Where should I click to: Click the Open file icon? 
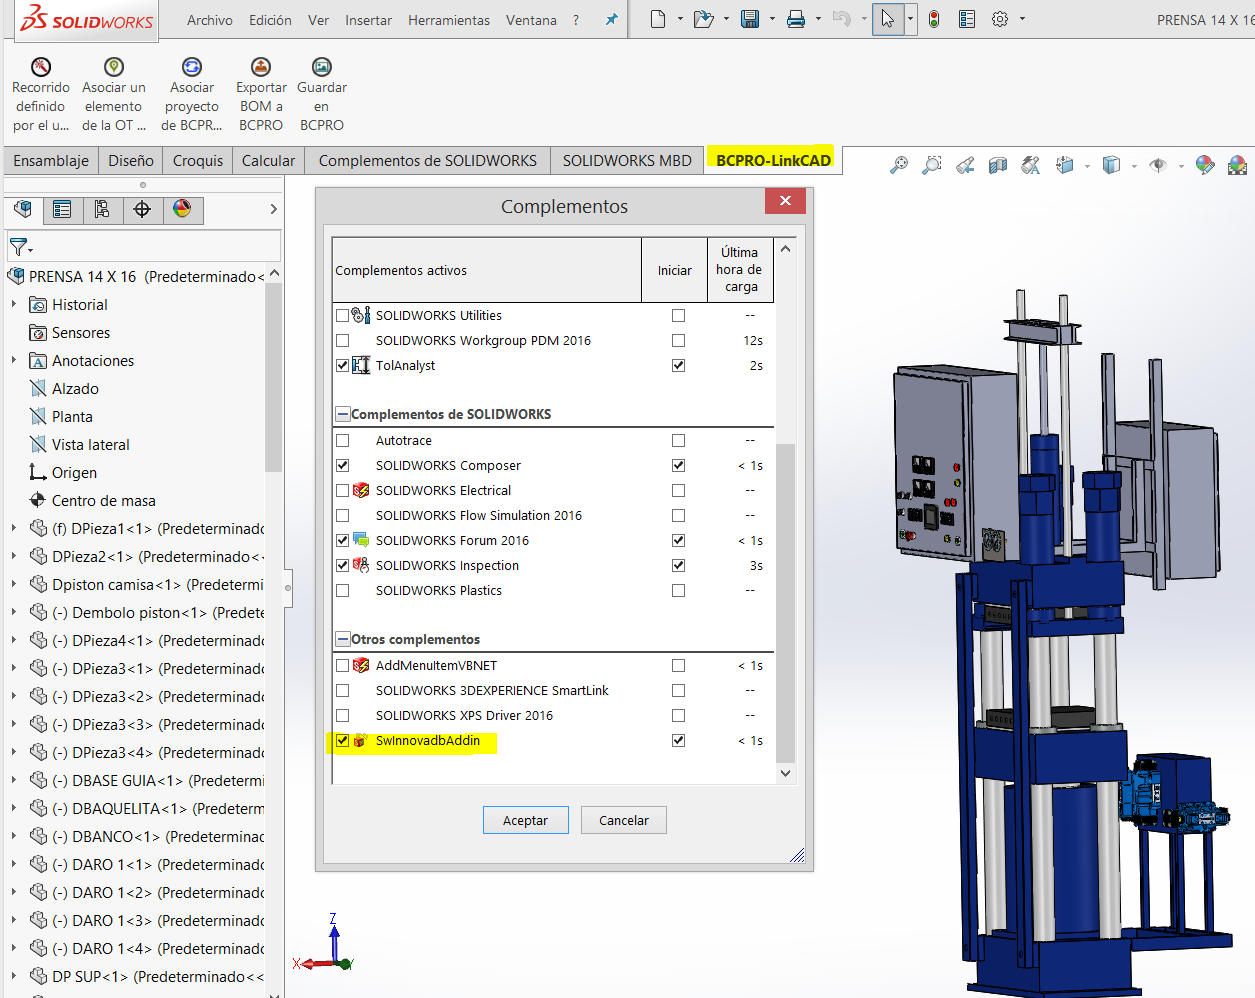(x=703, y=19)
